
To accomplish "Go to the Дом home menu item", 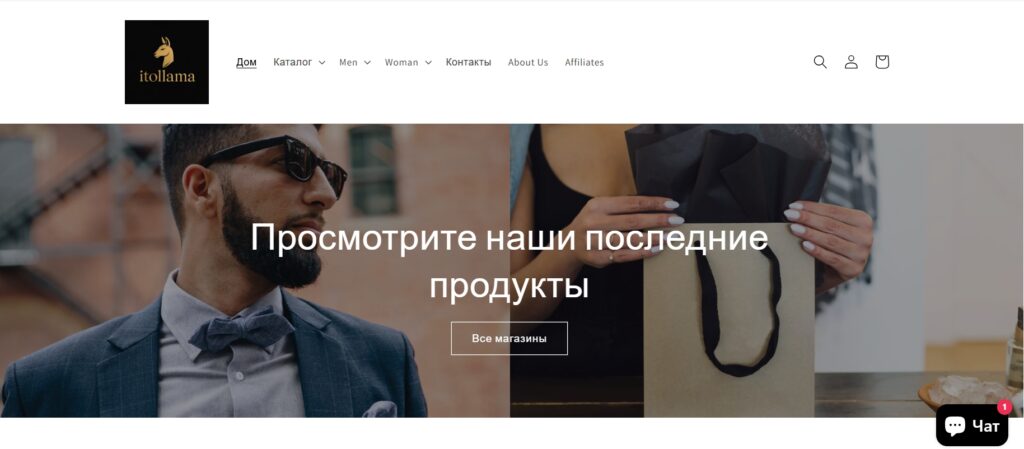I will click(x=246, y=62).
